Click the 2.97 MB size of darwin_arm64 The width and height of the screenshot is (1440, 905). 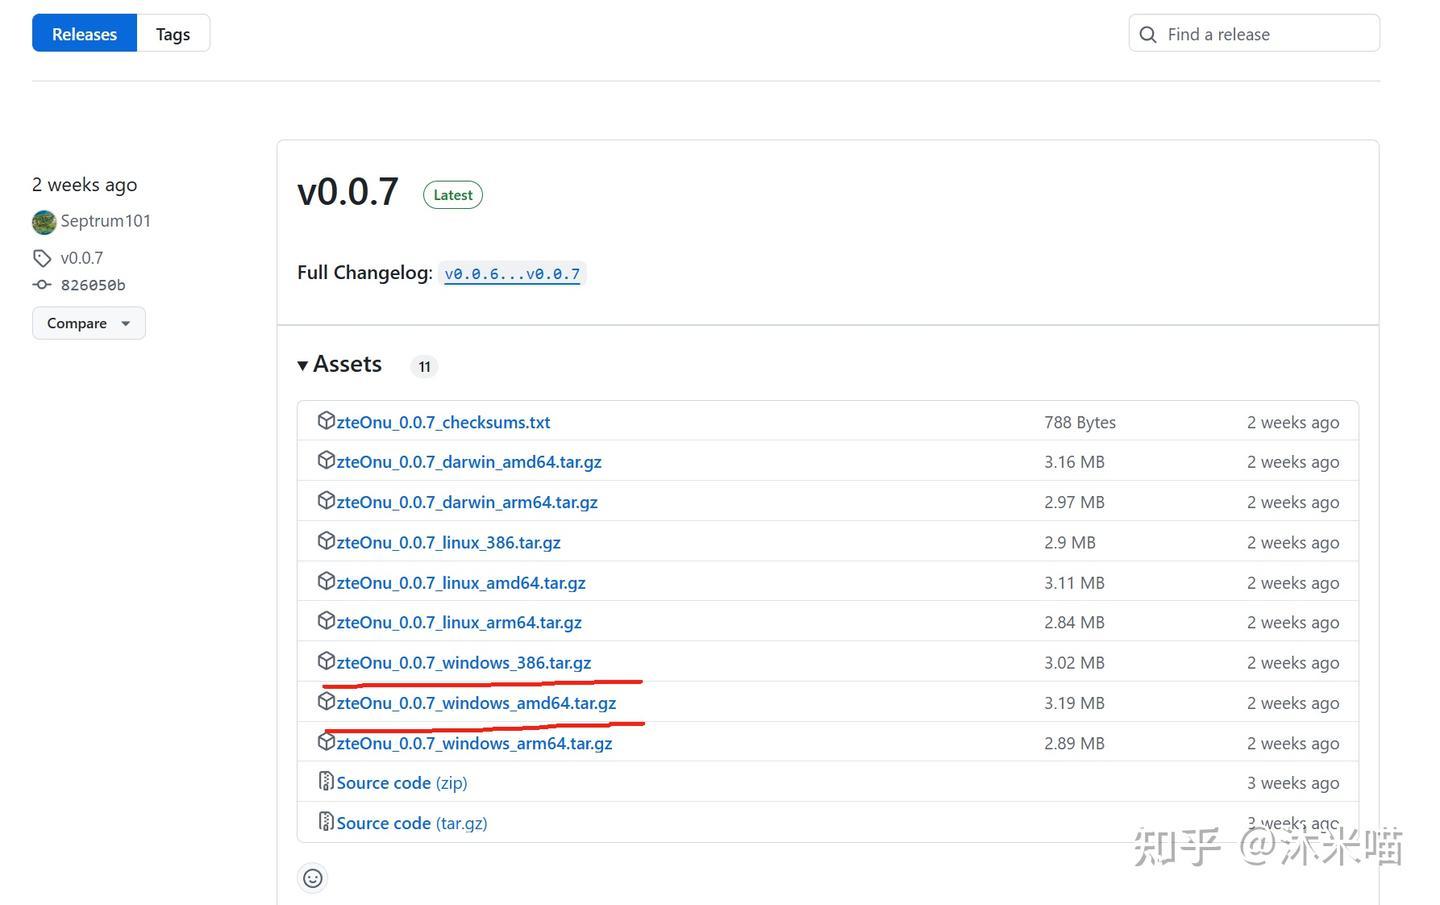[x=1074, y=502]
